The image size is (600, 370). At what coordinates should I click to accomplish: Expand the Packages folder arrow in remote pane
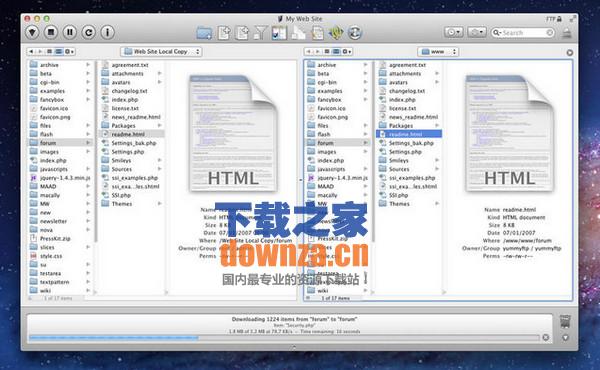[x=437, y=126]
